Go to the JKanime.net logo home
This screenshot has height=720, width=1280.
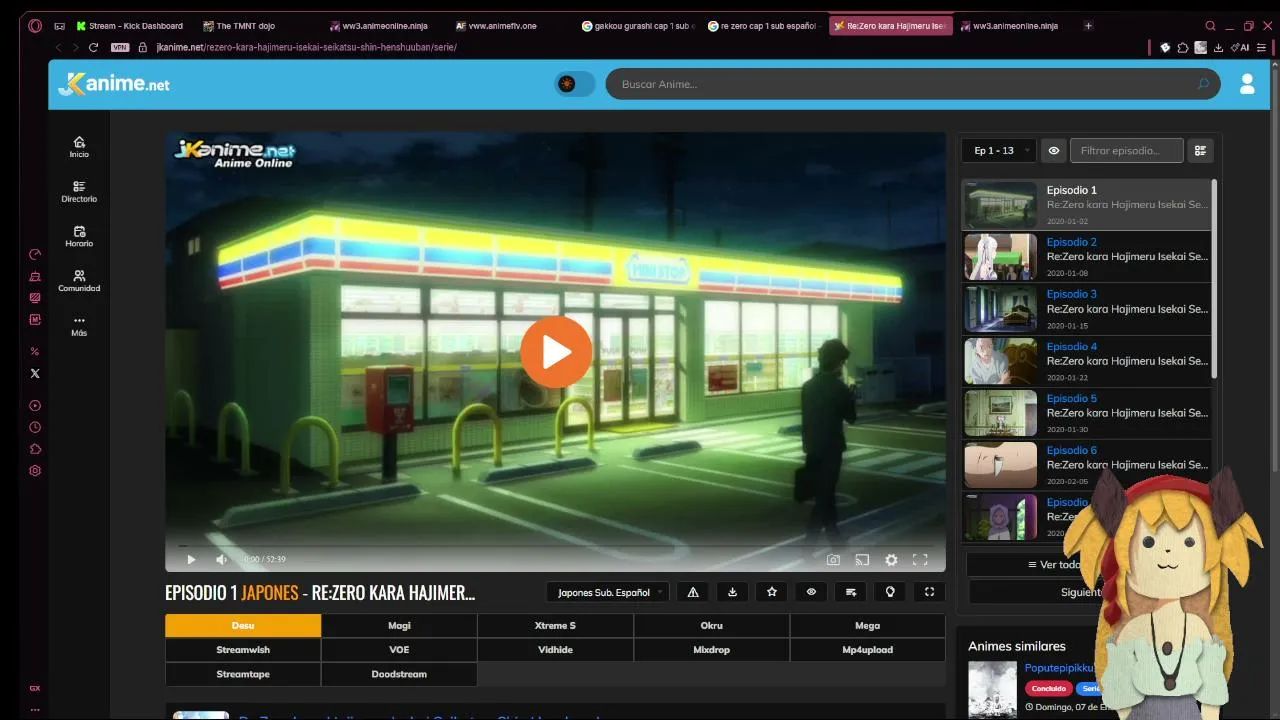coord(114,84)
